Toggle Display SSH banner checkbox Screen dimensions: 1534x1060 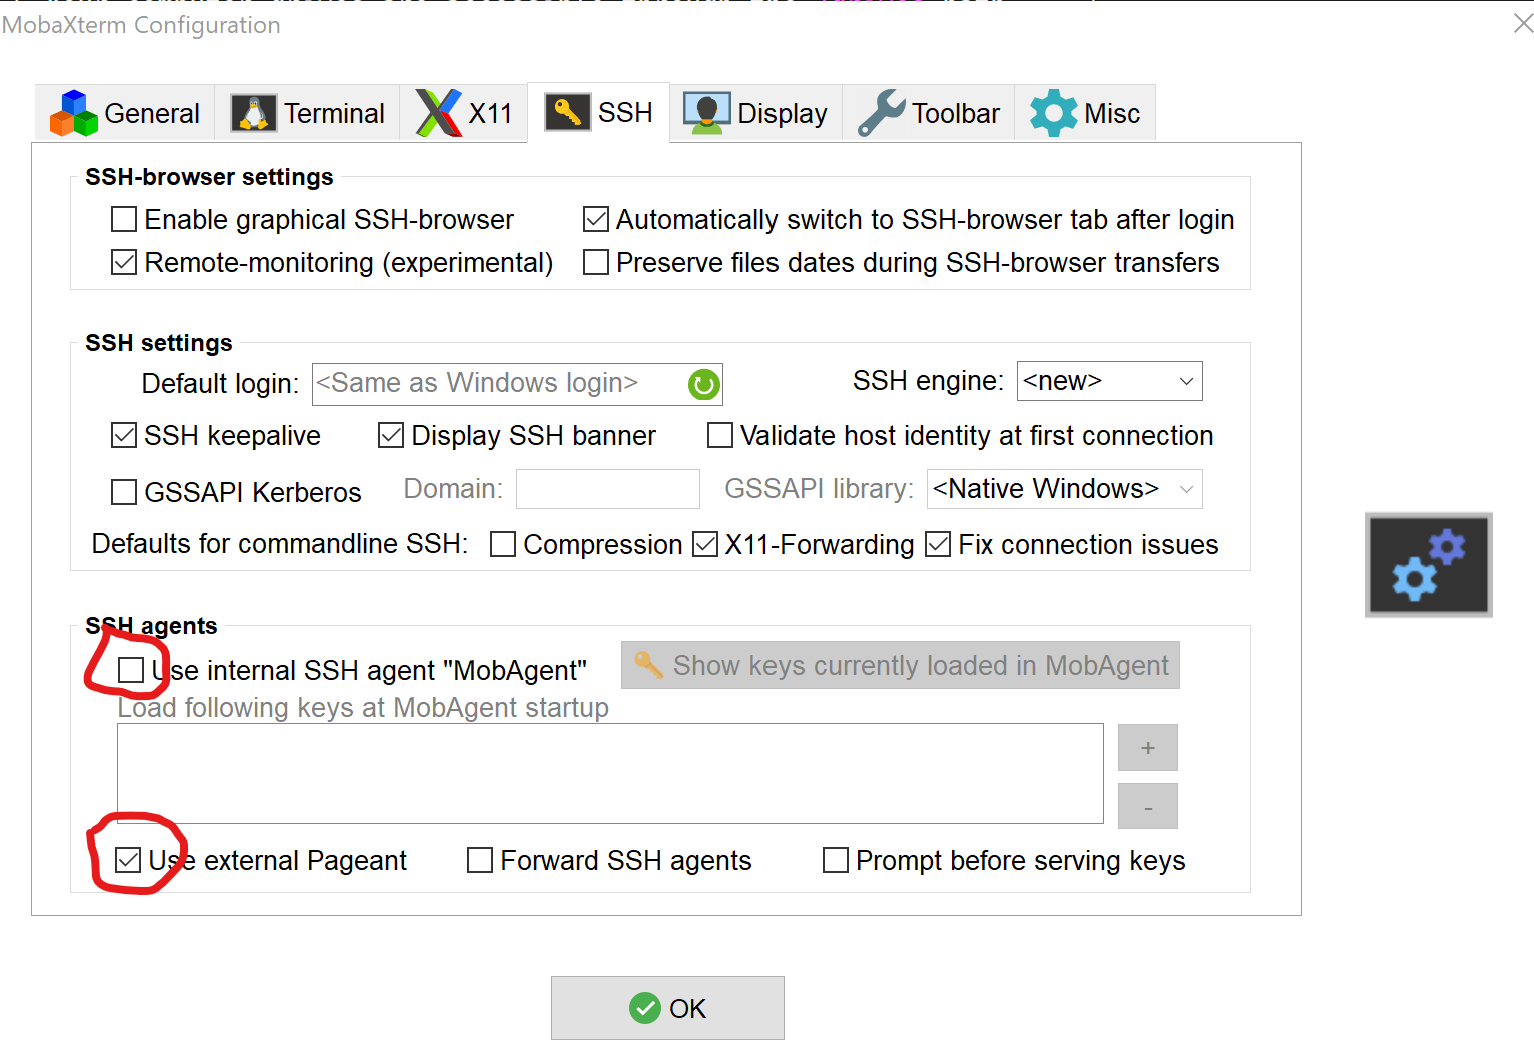click(391, 435)
